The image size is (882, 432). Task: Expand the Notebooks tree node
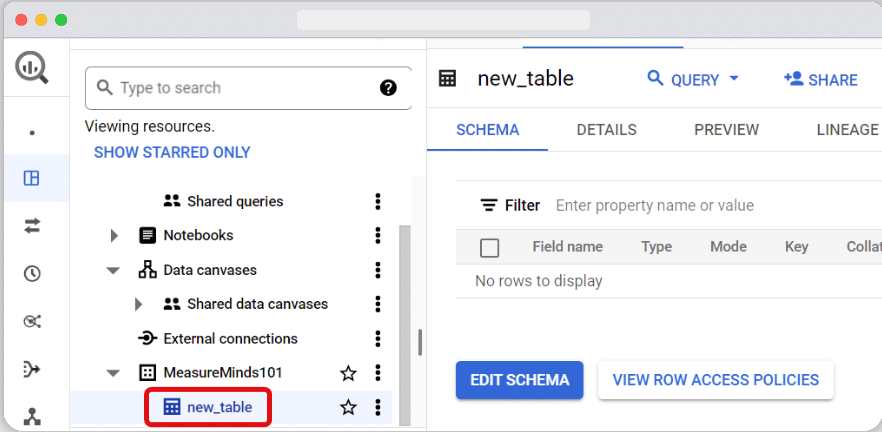click(x=114, y=236)
